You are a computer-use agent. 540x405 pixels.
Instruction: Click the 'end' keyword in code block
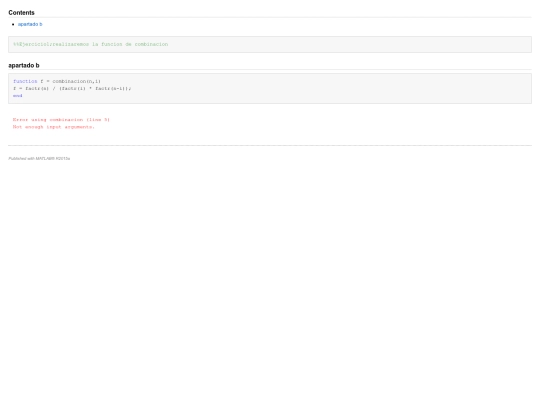click(x=18, y=96)
